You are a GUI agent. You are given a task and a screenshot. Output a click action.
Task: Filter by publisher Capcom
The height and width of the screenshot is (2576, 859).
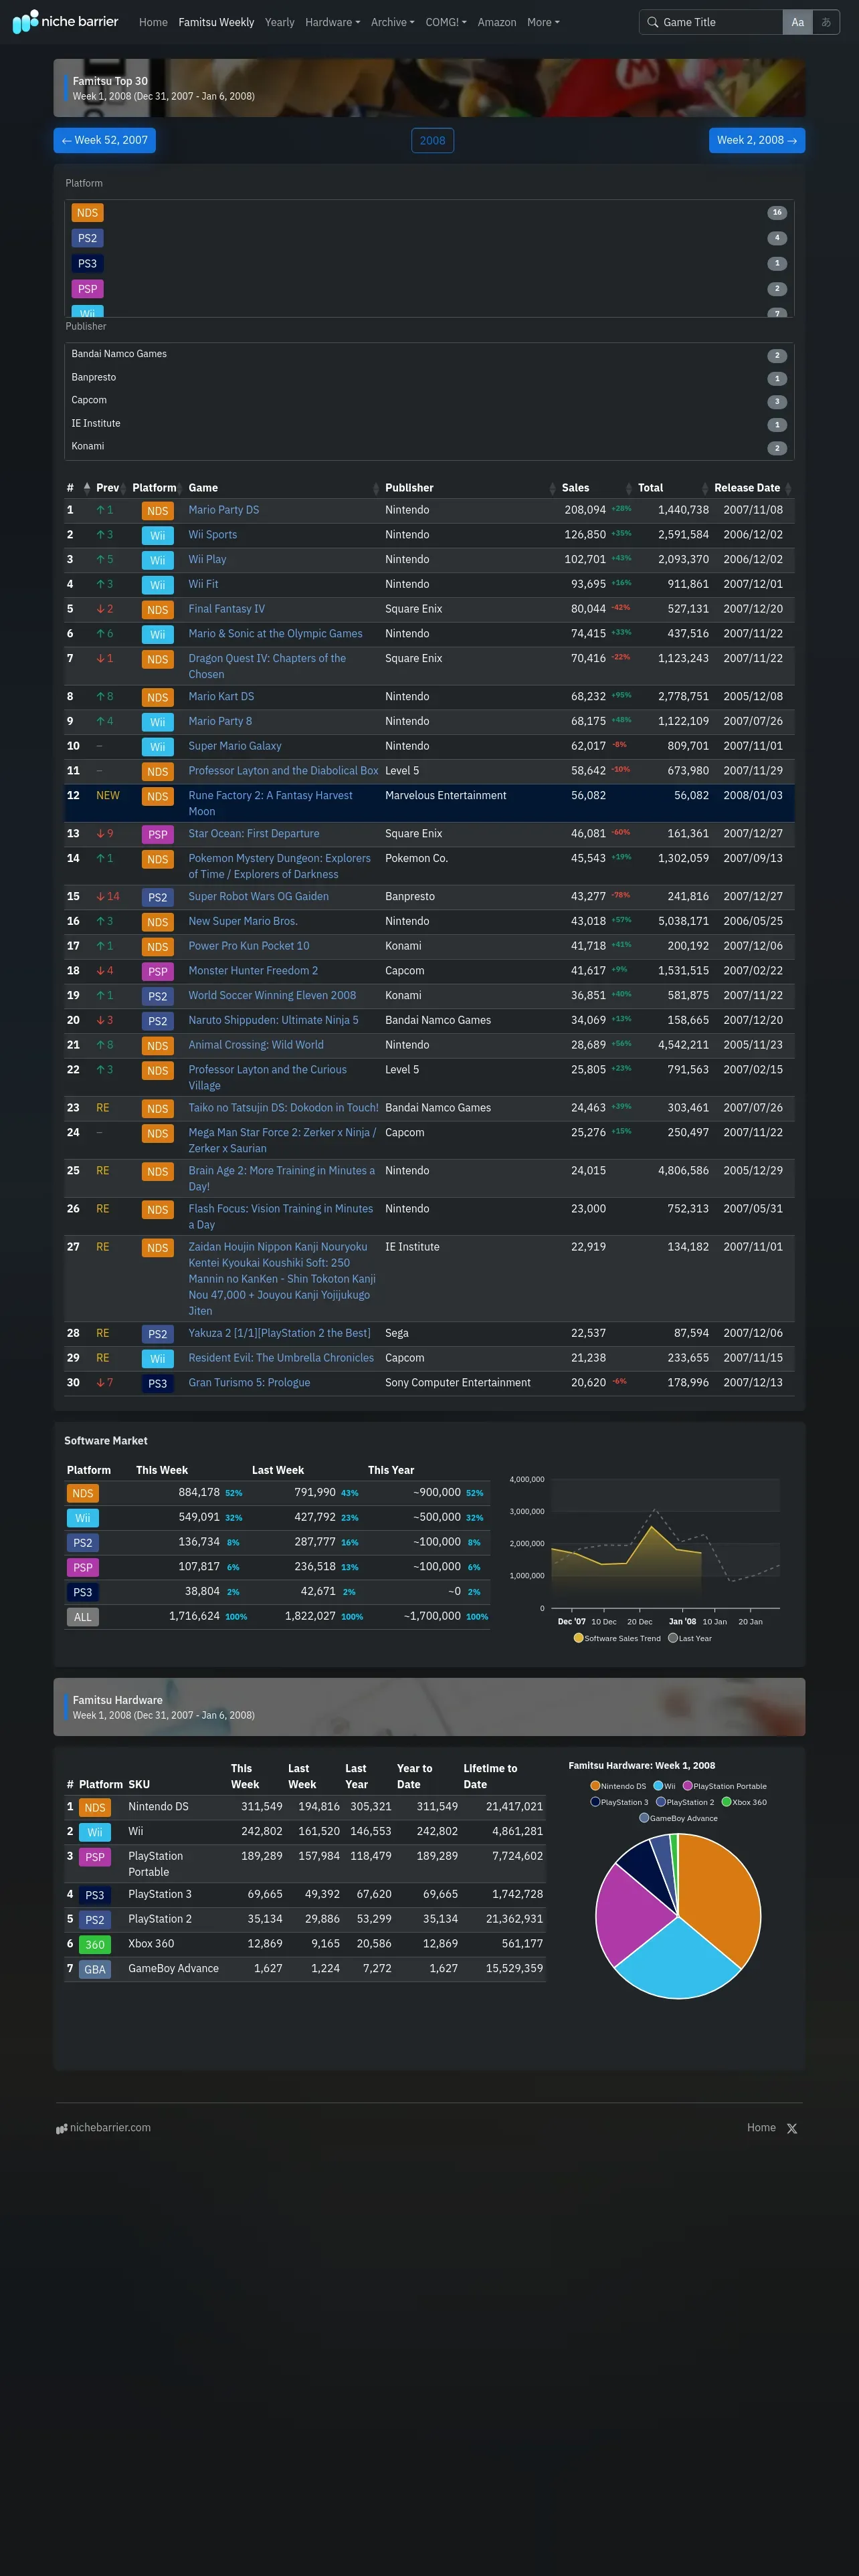click(429, 401)
